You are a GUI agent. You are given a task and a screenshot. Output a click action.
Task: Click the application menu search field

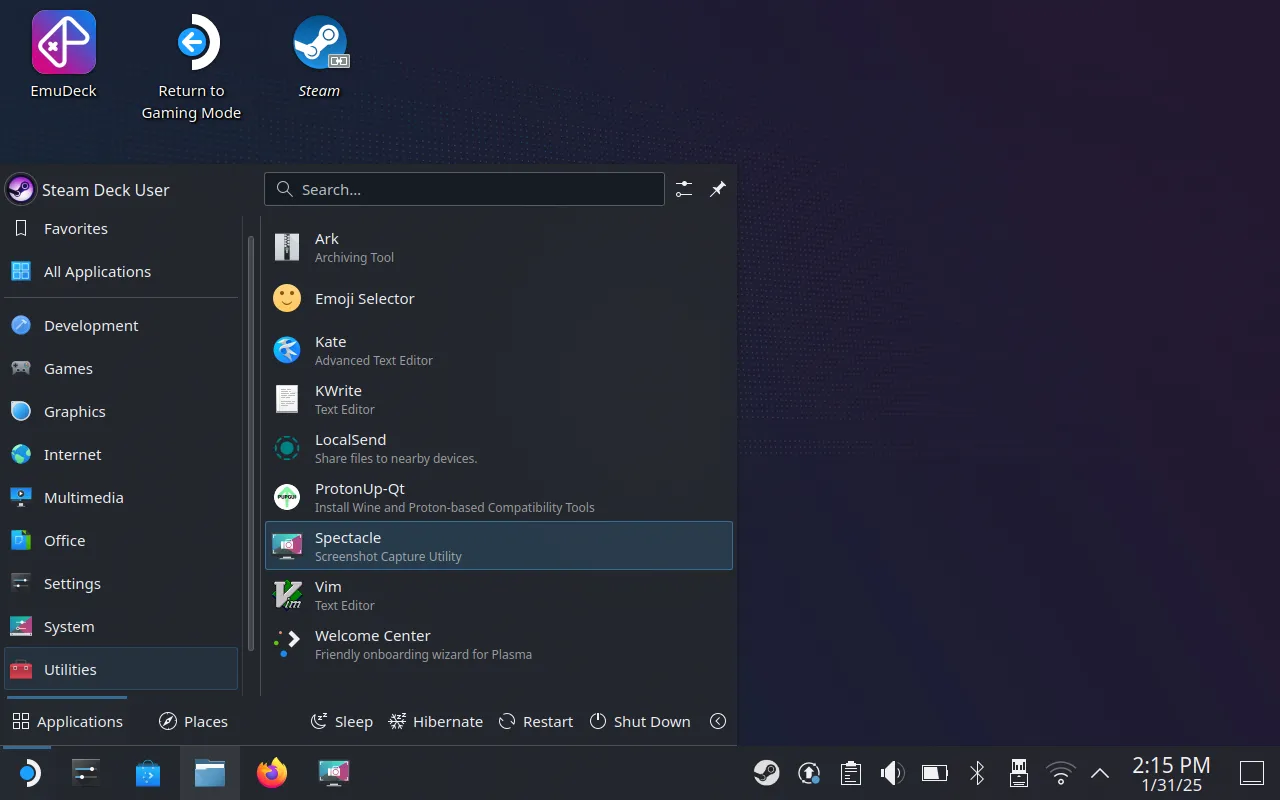coord(465,189)
